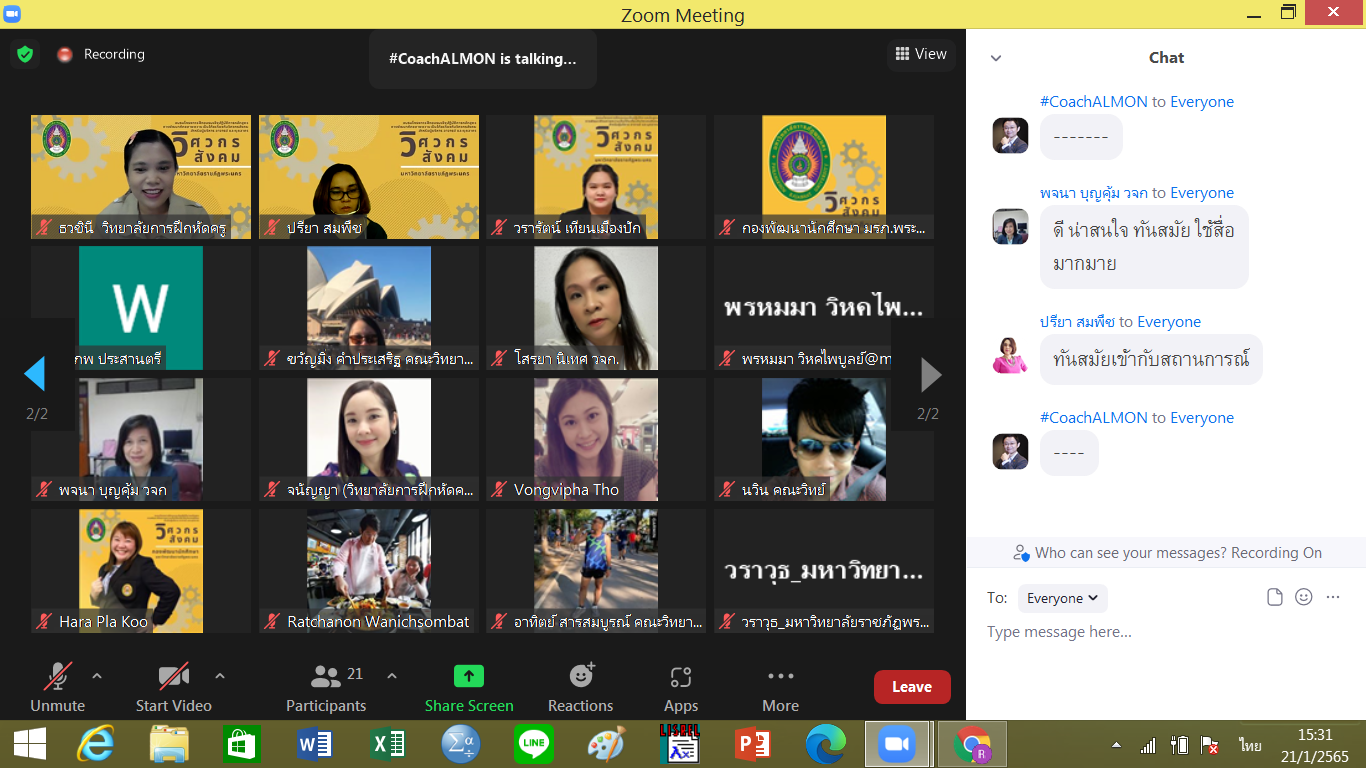1366x768 pixels.
Task: Switch to Zoom in the taskbar
Action: tap(897, 744)
